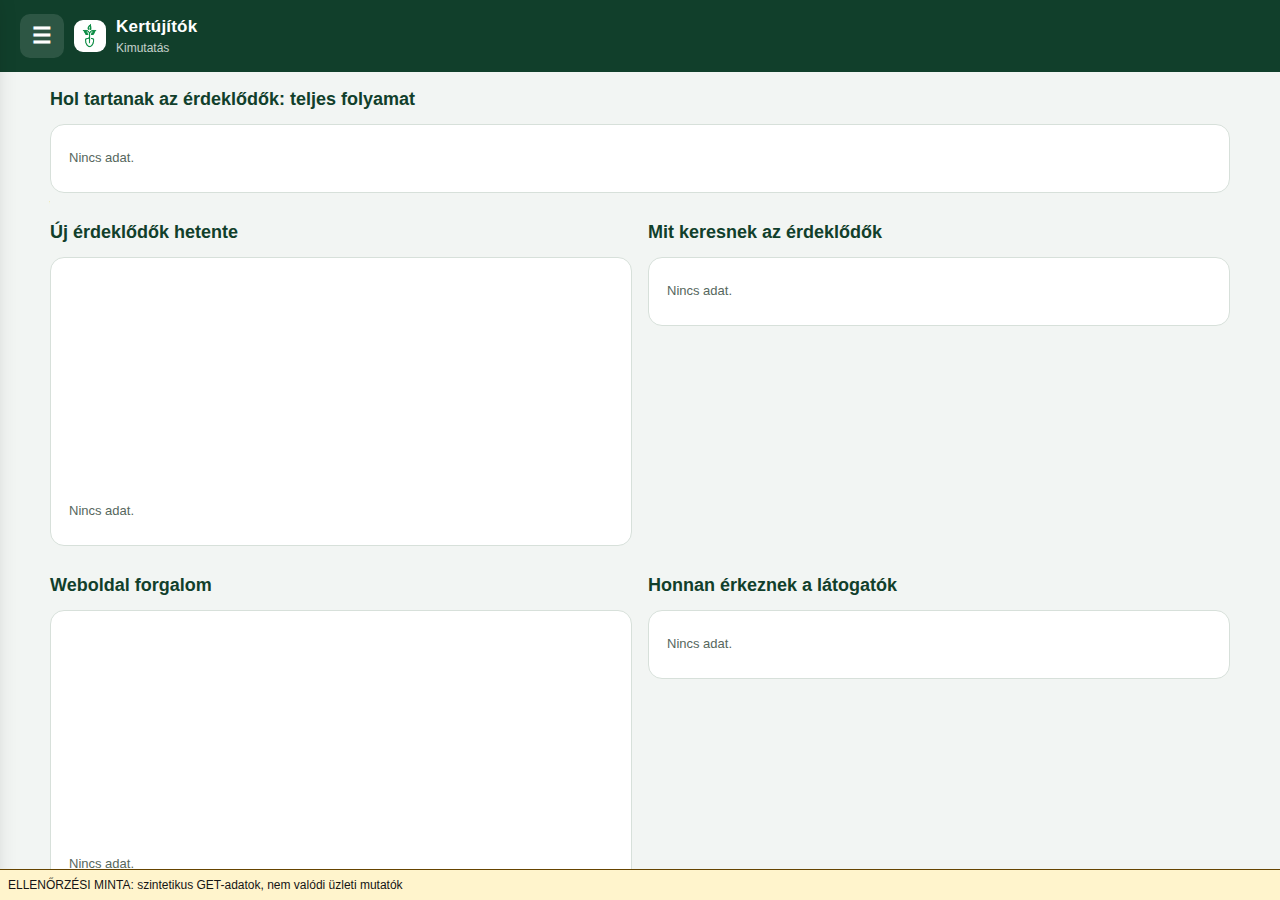Click the 'Új érdeklődők hetente' heading
The image size is (1280, 900).
(x=144, y=232)
